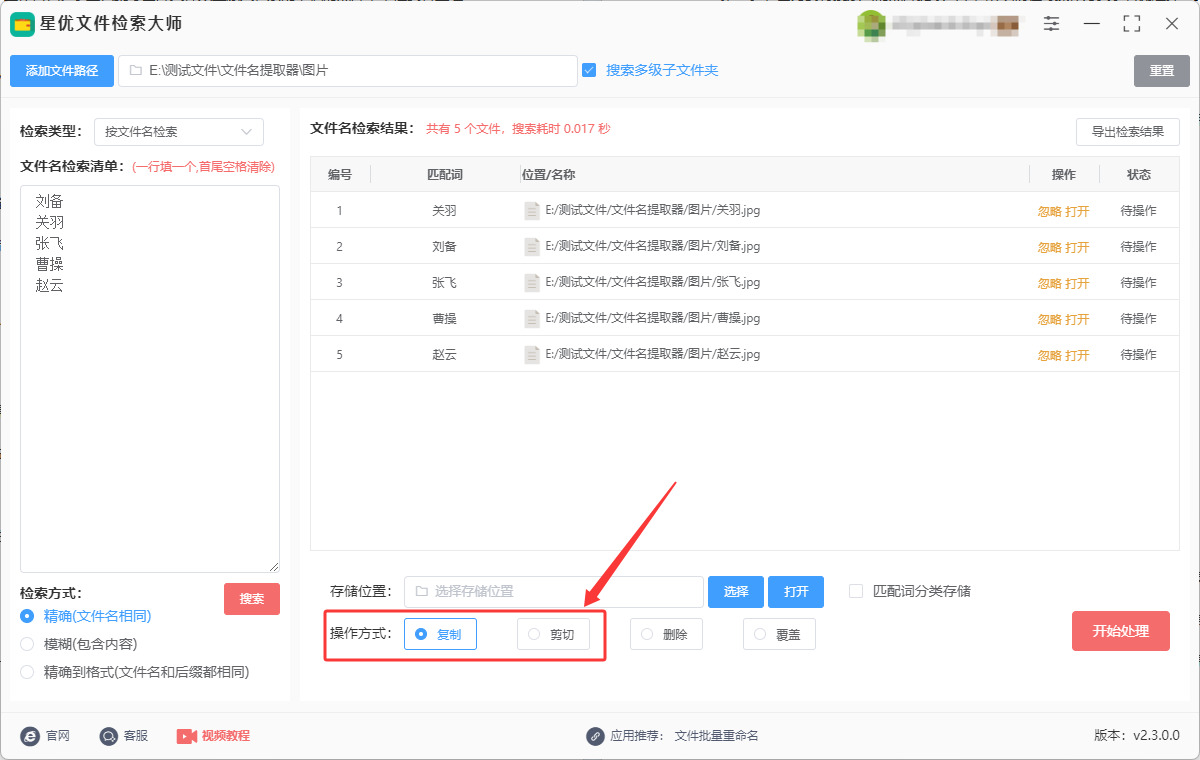Click the user avatar in the title bar
The width and height of the screenshot is (1200, 760).
tap(871, 25)
